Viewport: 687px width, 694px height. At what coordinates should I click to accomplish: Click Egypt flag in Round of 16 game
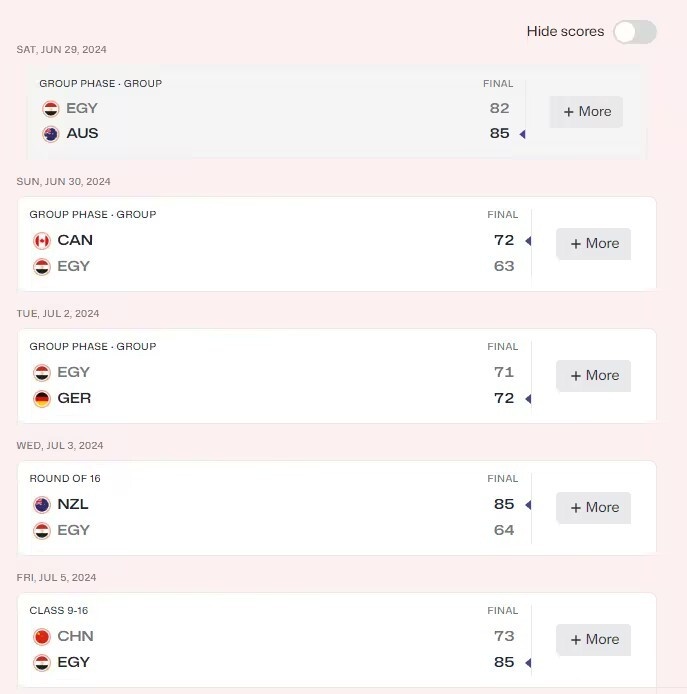pyautogui.click(x=42, y=531)
